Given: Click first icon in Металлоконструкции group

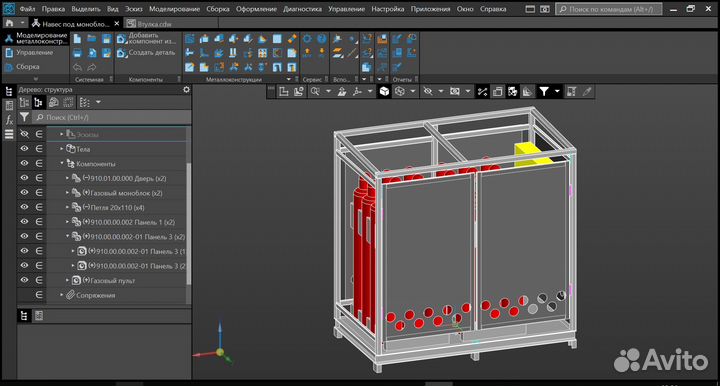Looking at the screenshot, I should 190,39.
